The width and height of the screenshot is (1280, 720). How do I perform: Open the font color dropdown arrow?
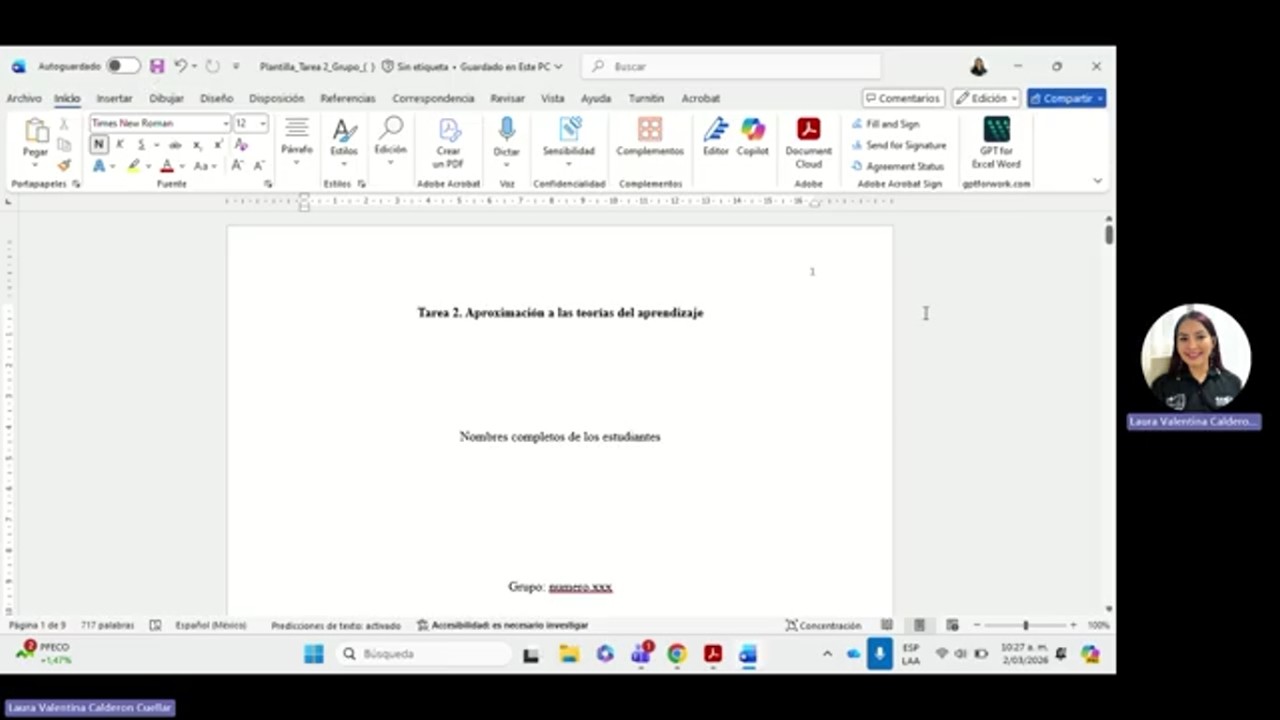pos(181,166)
